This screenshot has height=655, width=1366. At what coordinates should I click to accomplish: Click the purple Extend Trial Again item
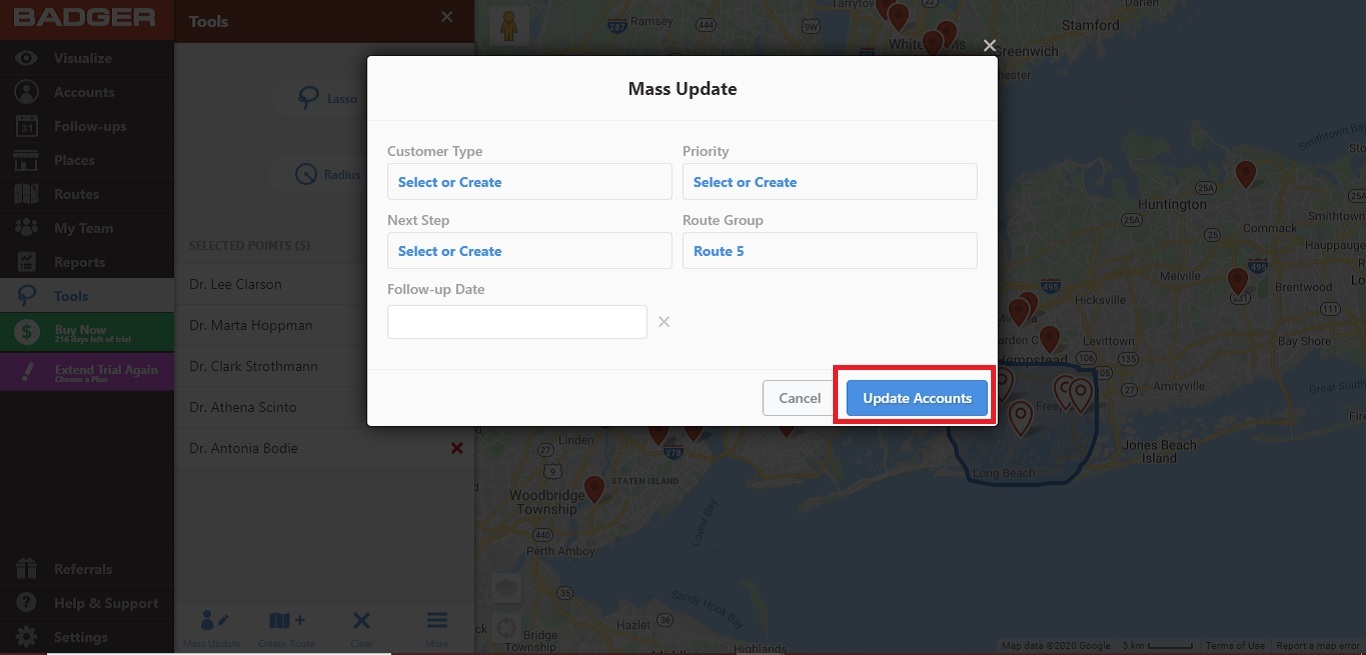87,372
